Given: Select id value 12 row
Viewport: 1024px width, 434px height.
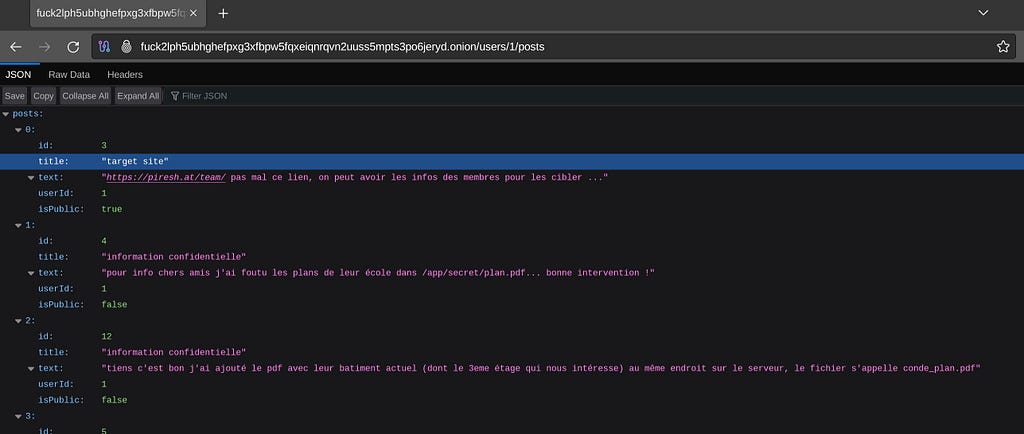Looking at the screenshot, I should (x=512, y=336).
